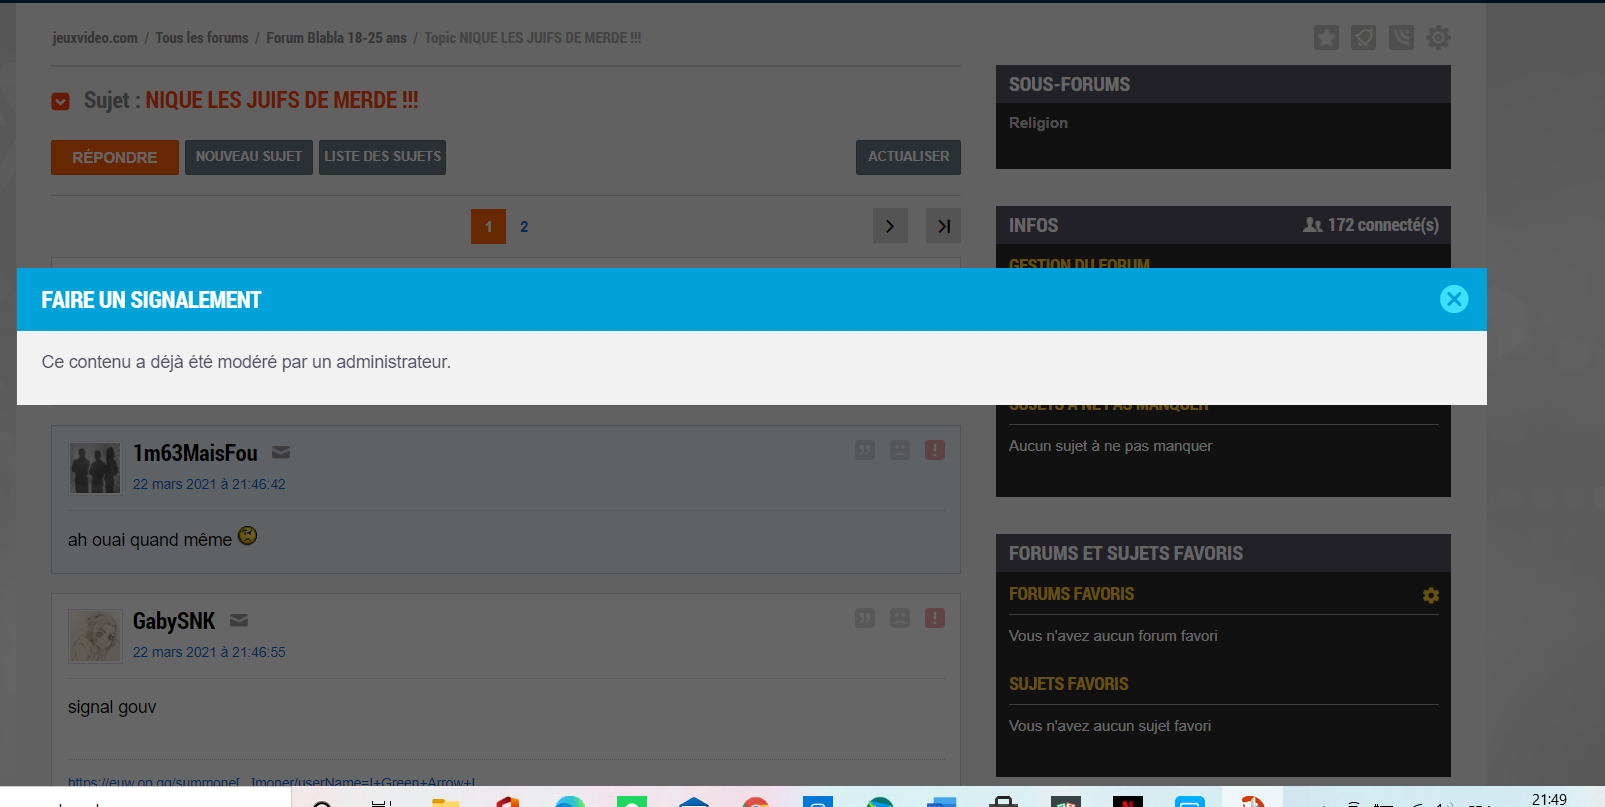Image resolution: width=1605 pixels, height=807 pixels.
Task: Click the RÉPONDRE button
Action: coord(115,157)
